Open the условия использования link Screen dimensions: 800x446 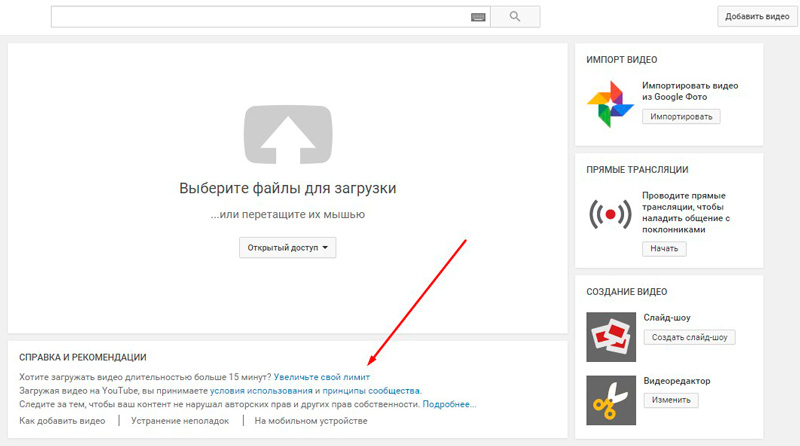coord(261,391)
